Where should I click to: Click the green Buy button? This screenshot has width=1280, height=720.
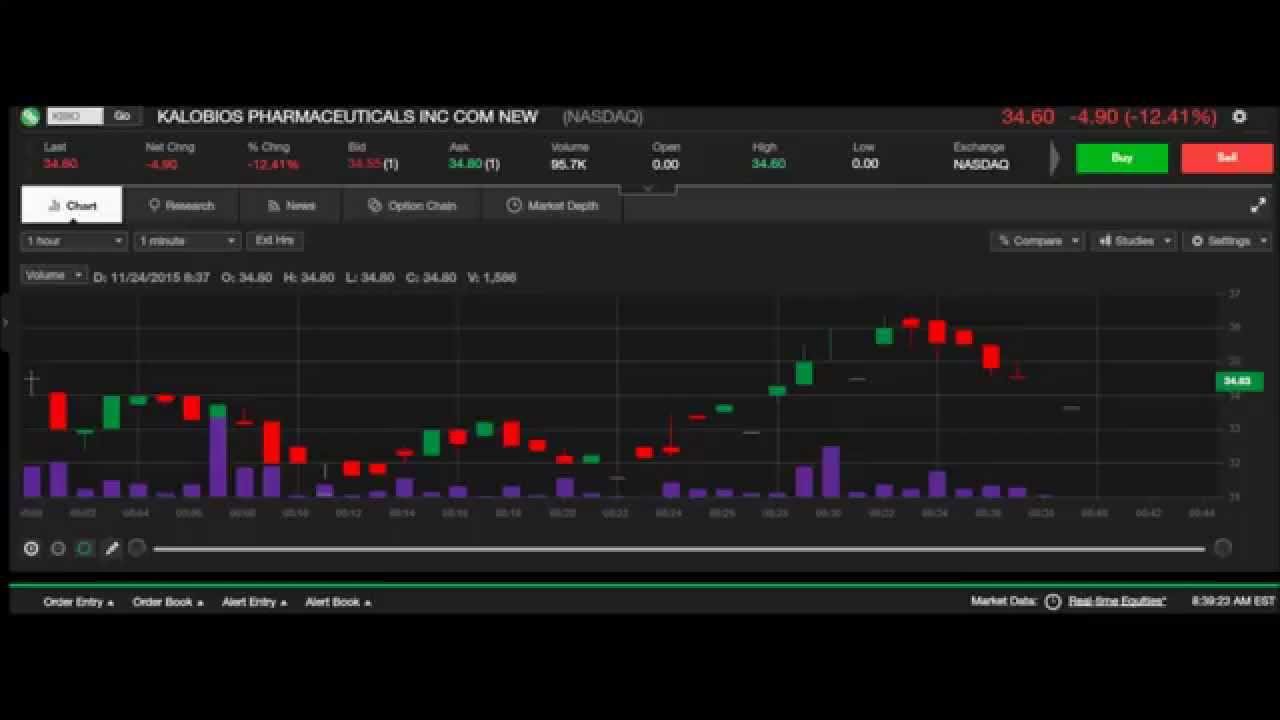pos(1121,158)
